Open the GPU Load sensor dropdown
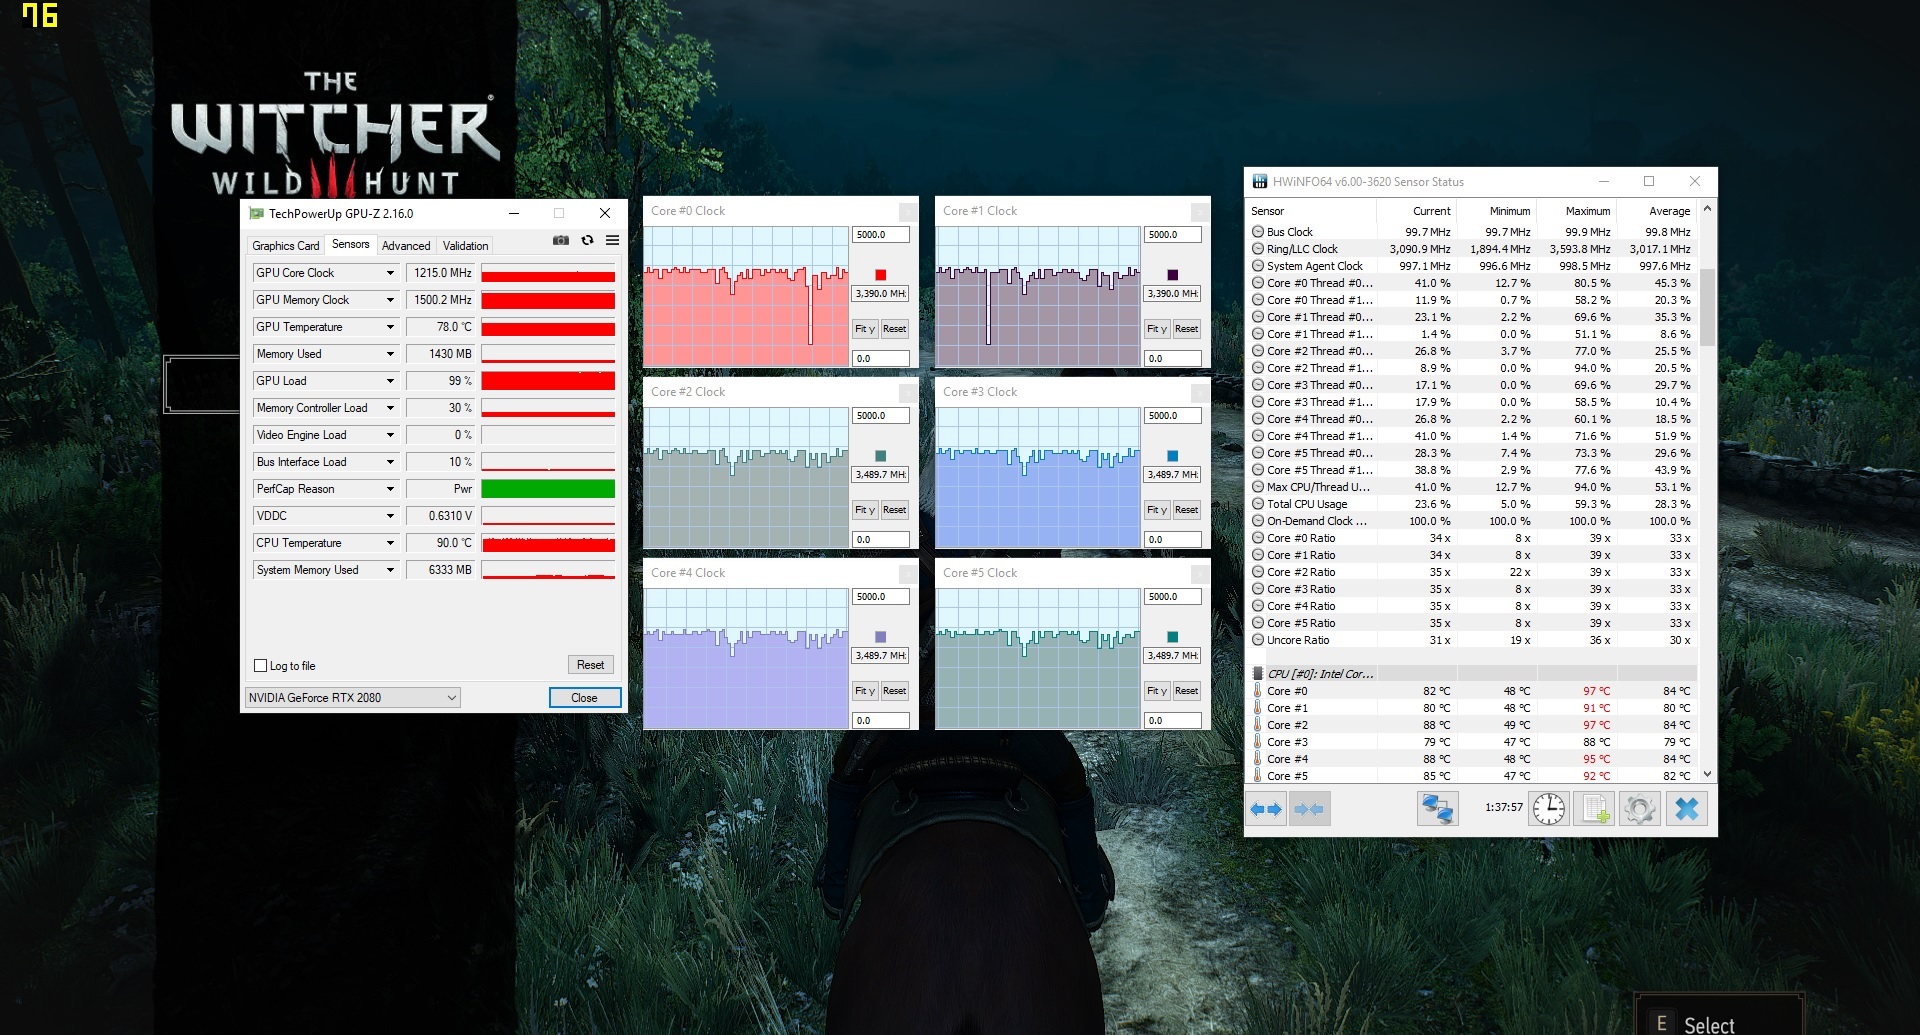Screen dimensions: 1920x1035 (390, 381)
